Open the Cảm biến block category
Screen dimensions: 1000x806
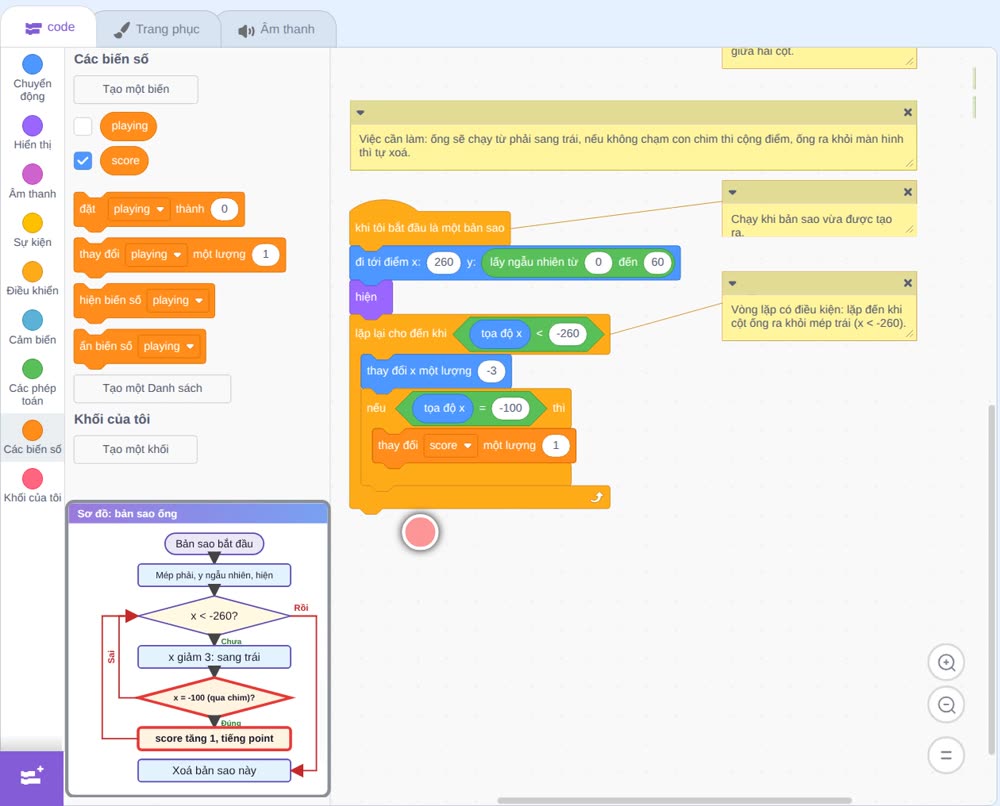click(32, 328)
